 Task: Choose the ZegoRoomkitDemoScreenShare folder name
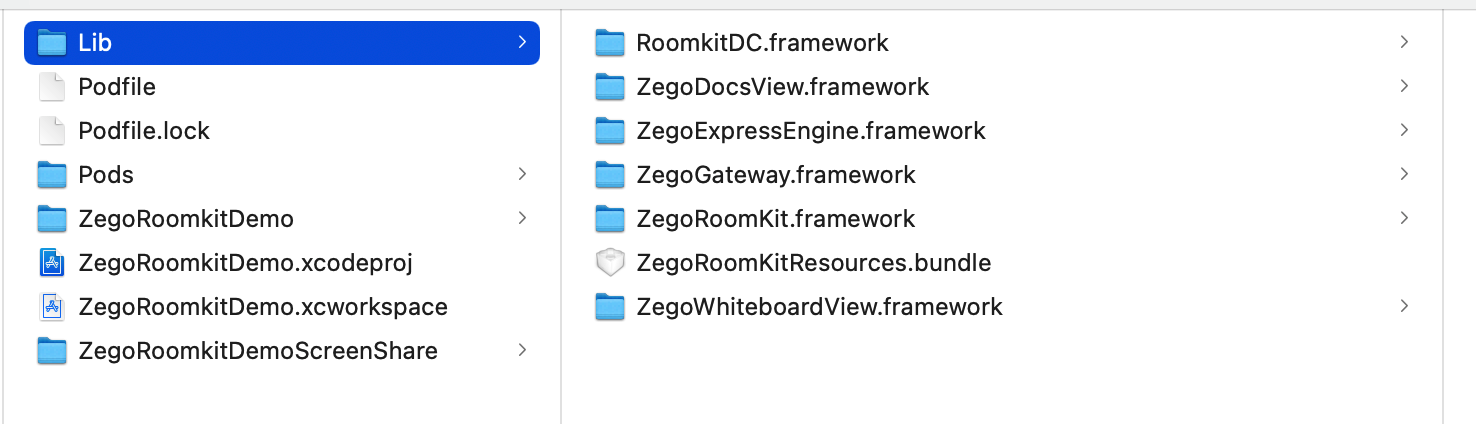coord(258,351)
